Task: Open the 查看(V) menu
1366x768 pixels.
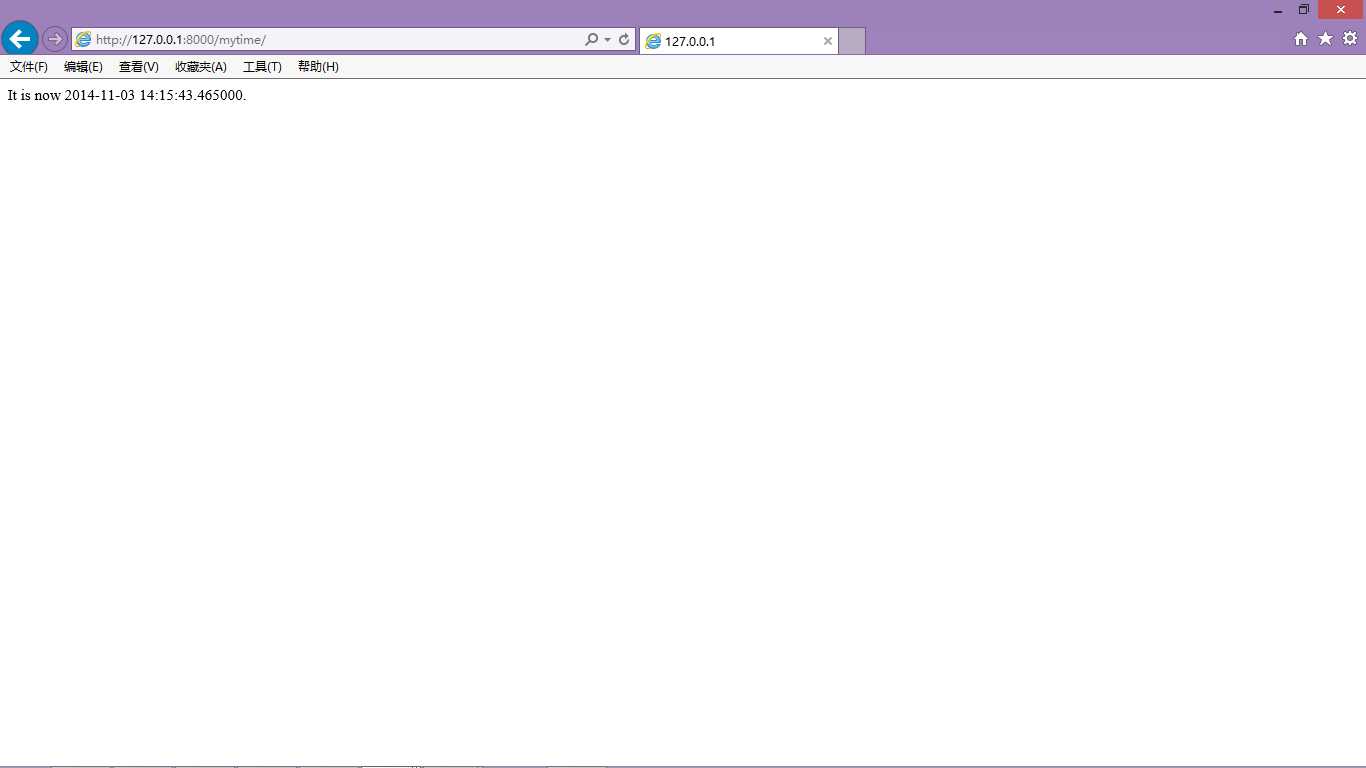Action: point(139,67)
